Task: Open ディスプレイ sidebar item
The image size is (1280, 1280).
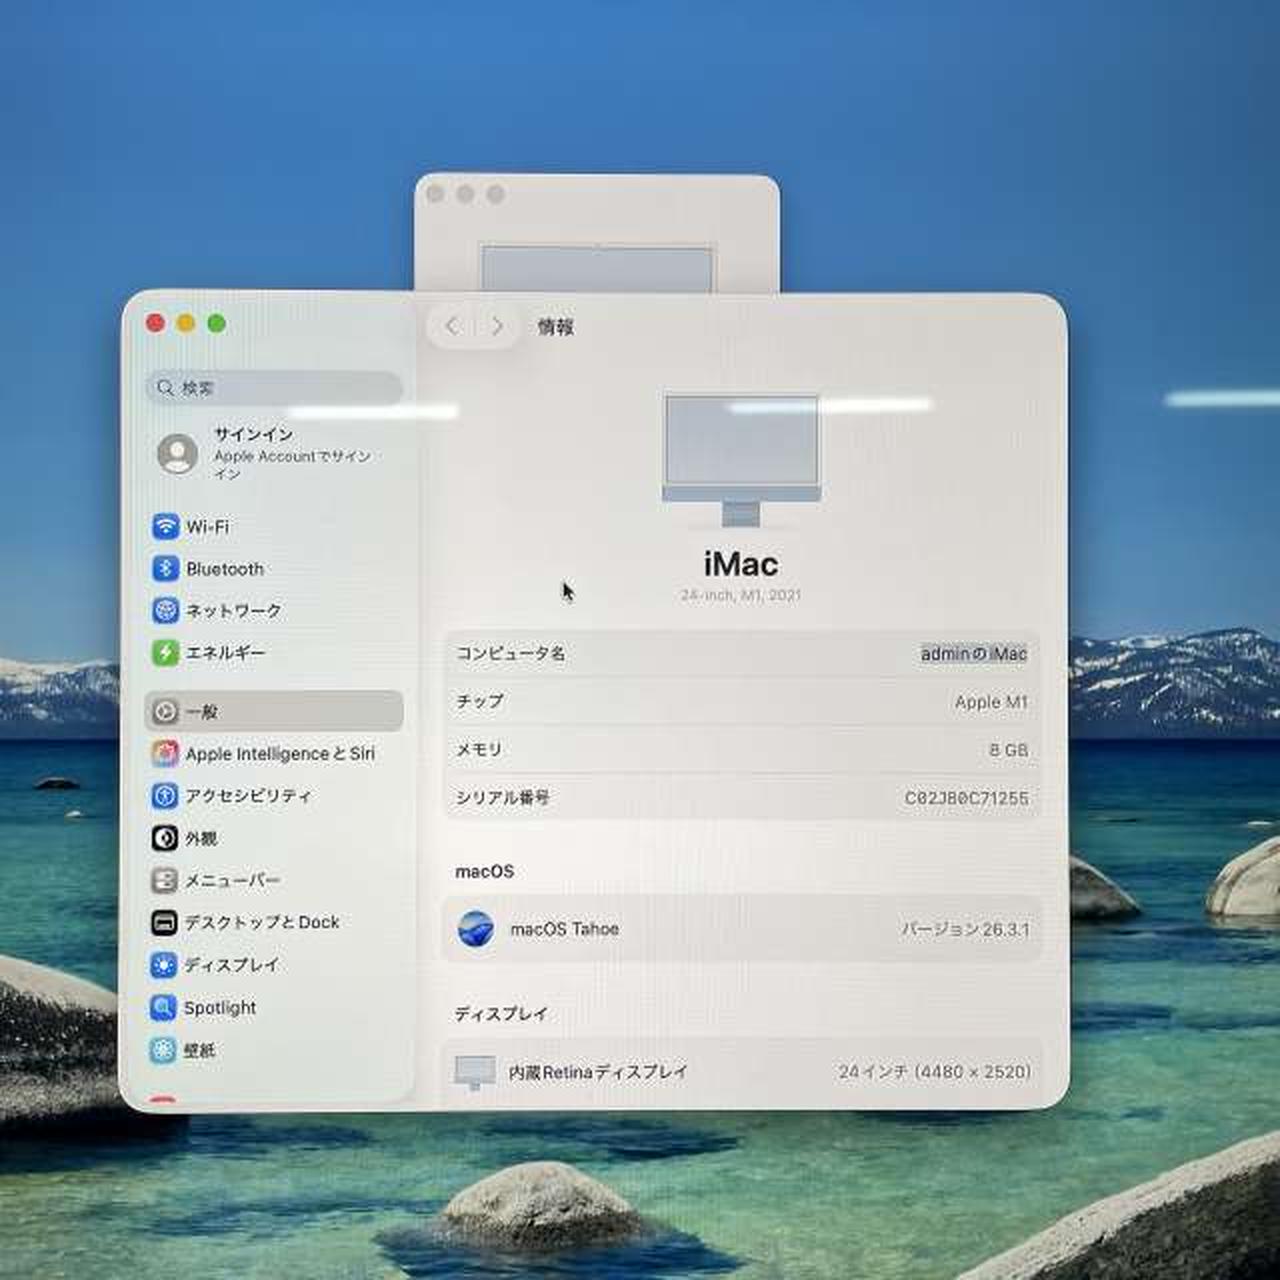Action: [x=231, y=965]
